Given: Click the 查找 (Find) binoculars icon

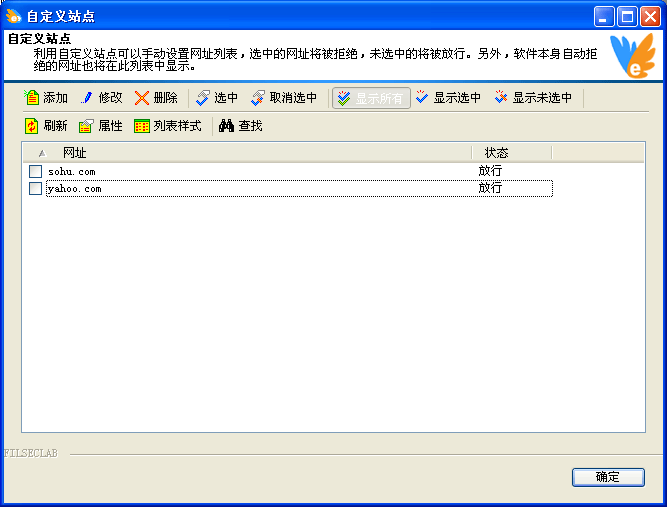Looking at the screenshot, I should point(227,126).
